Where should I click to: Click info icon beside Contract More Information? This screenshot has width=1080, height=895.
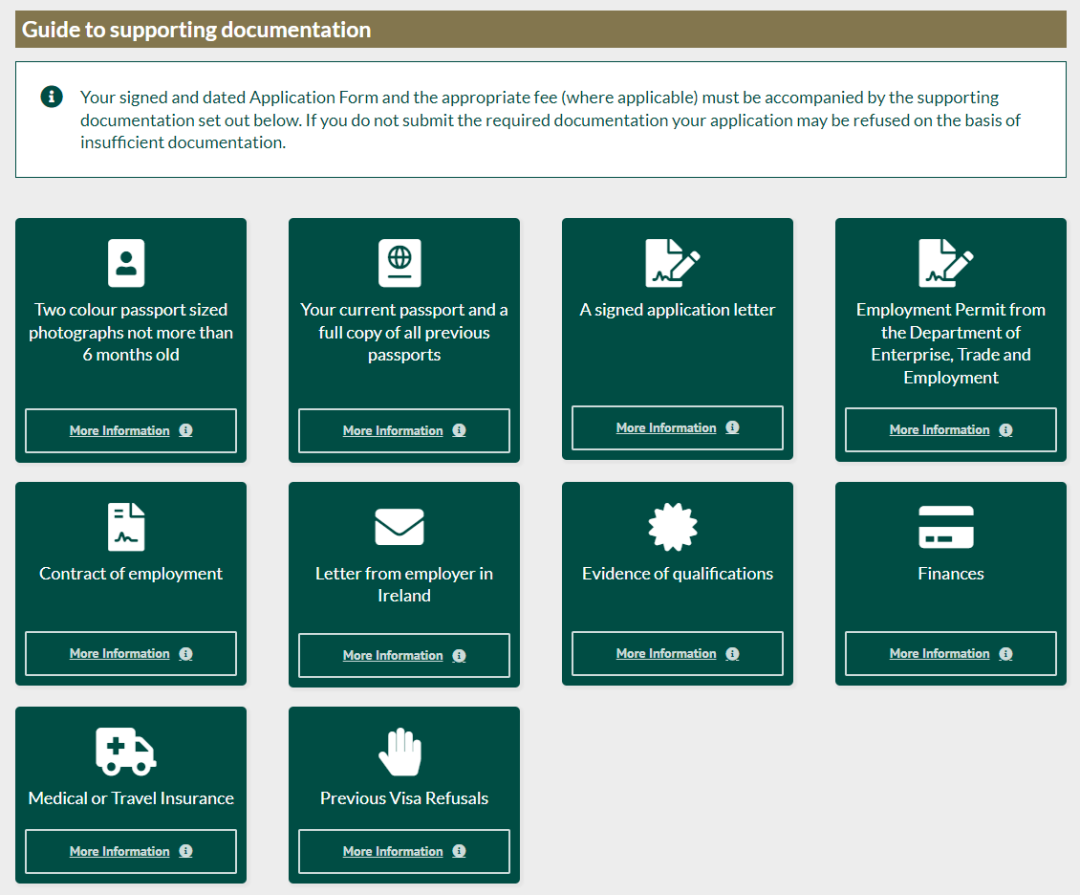click(185, 653)
